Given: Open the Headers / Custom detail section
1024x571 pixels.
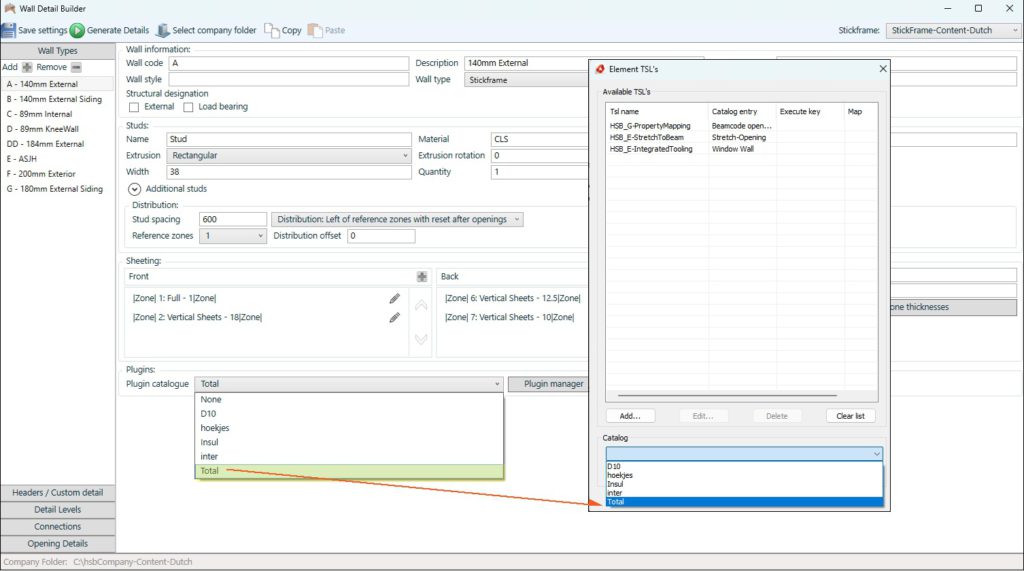Looking at the screenshot, I should 57,493.
